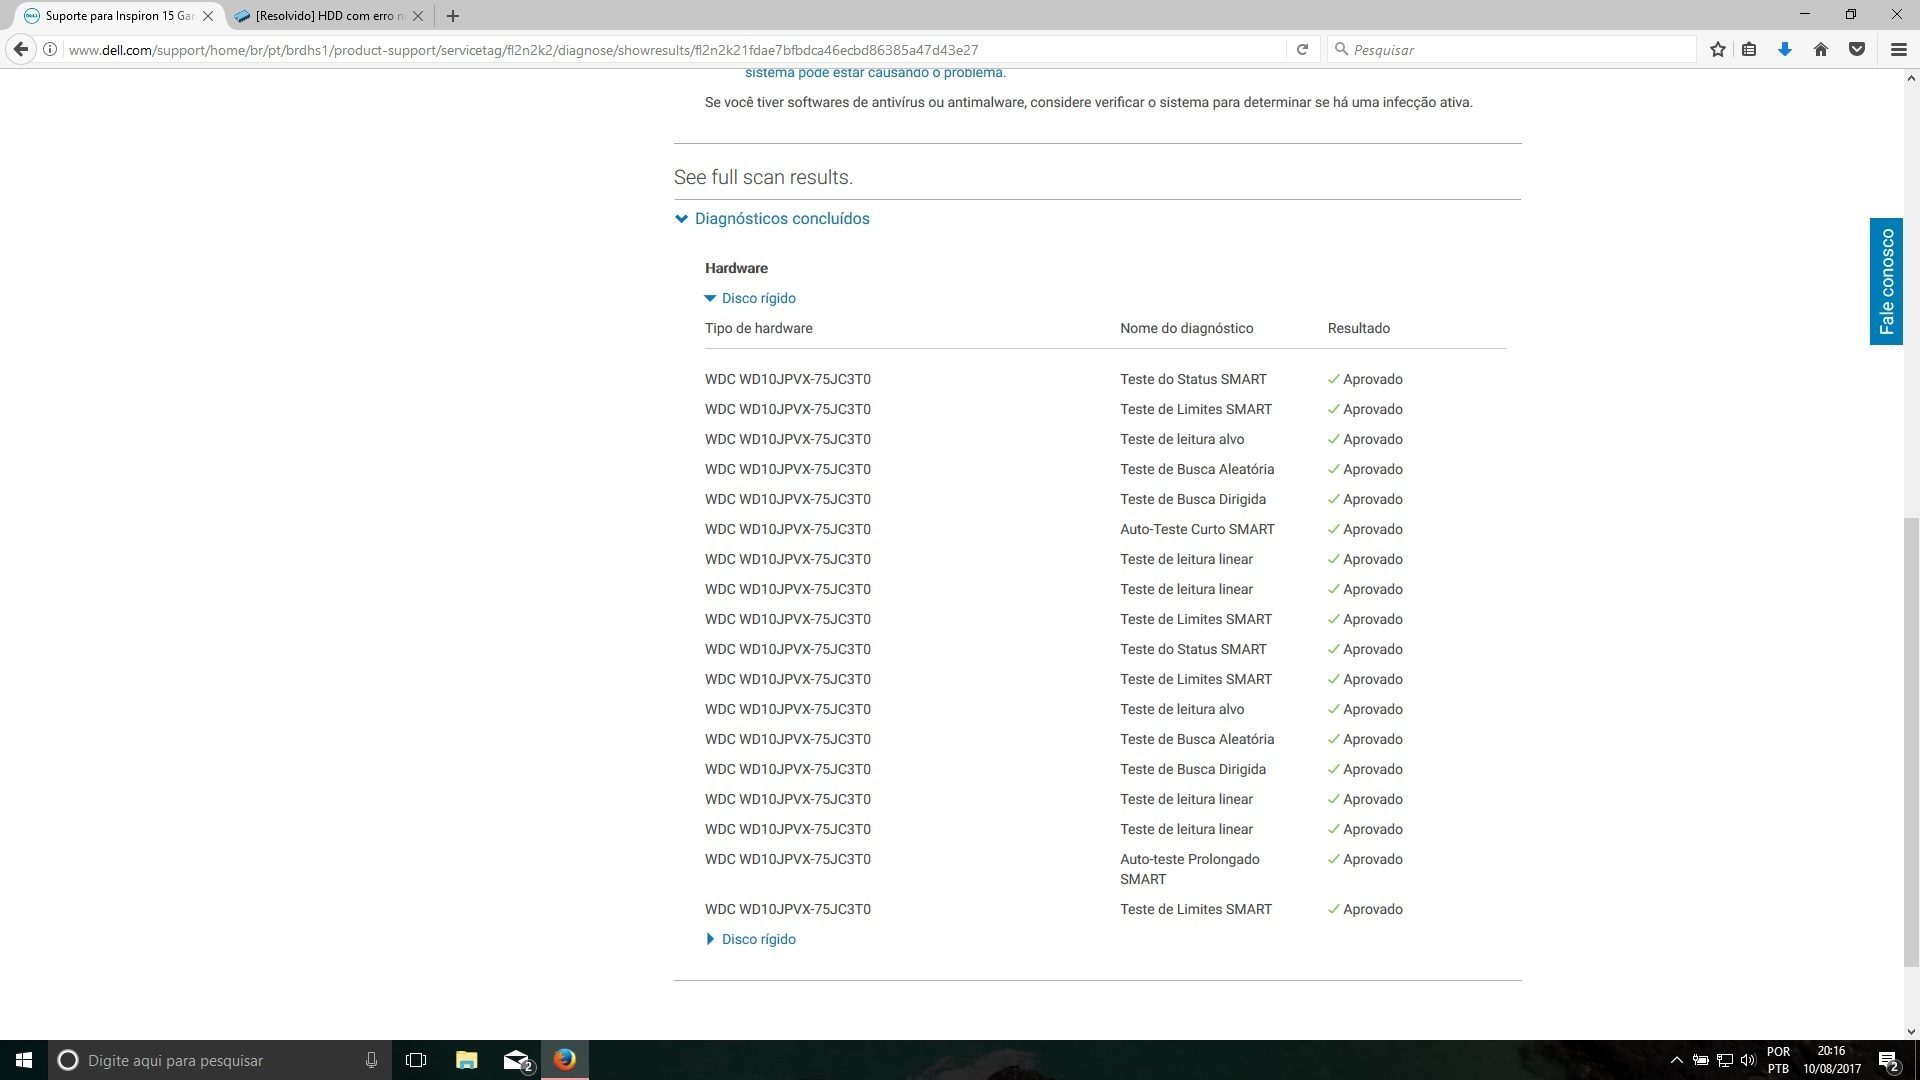This screenshot has height=1080, width=1920.
Task: Click the scrollbar down arrow
Action: tap(1911, 1031)
